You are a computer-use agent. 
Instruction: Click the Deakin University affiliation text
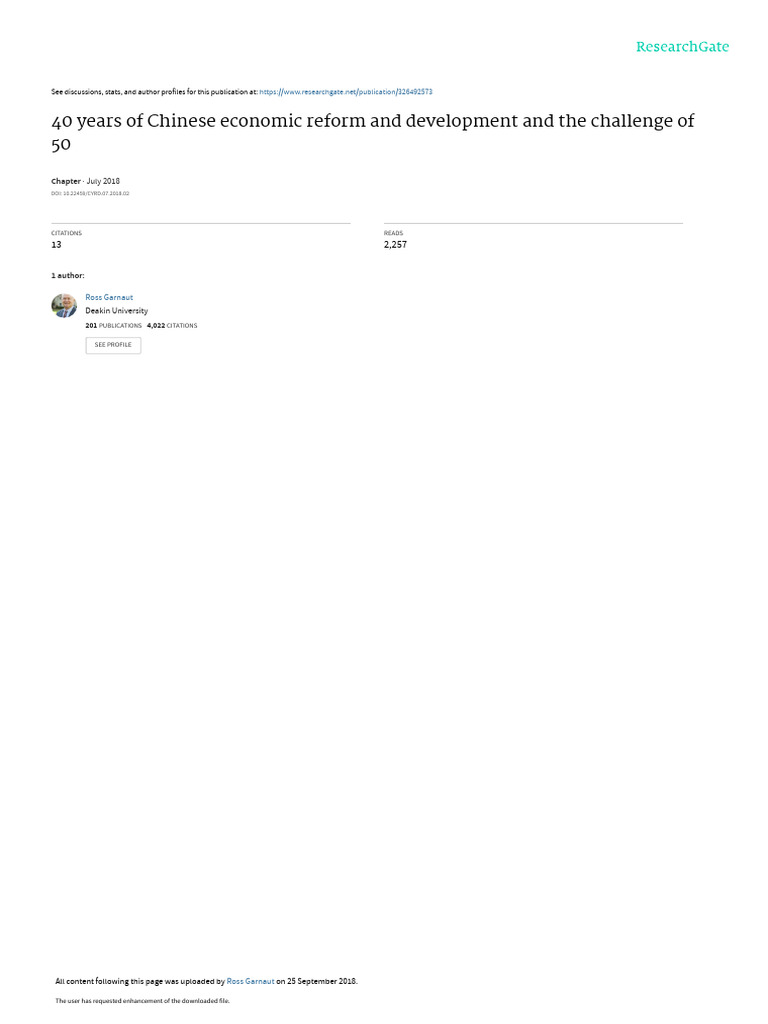click(x=116, y=311)
